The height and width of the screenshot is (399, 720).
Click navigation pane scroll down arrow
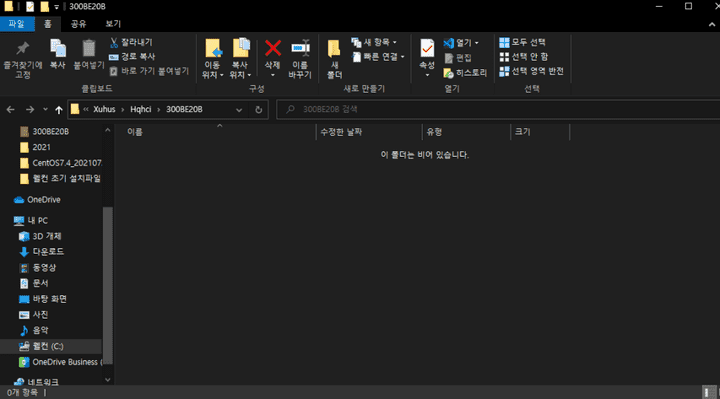(x=108, y=380)
